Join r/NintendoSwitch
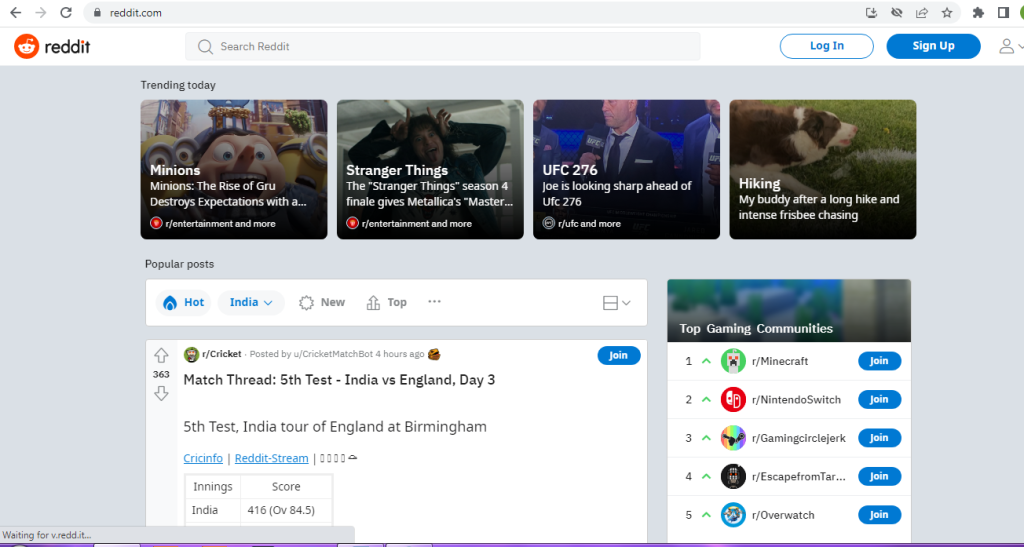Screen dimensions: 1024x547 click(x=879, y=399)
